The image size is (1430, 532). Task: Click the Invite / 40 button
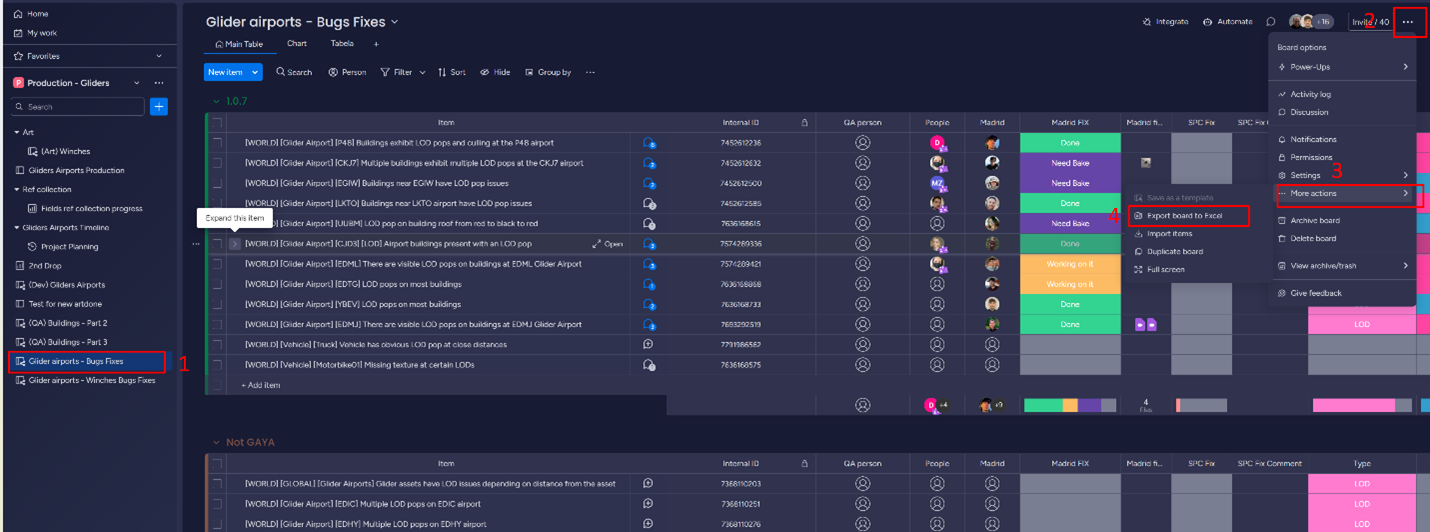pos(1370,22)
